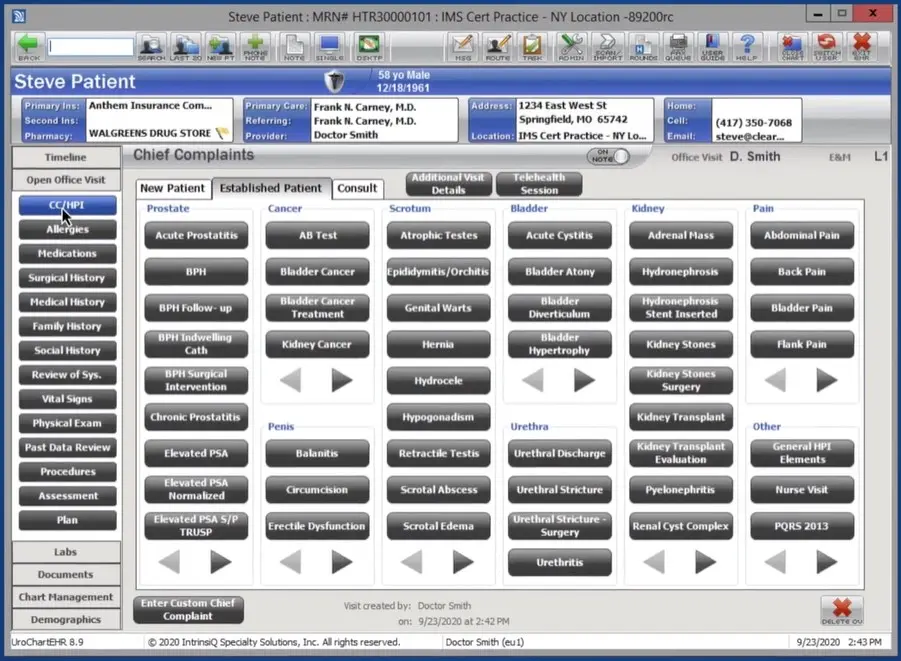Open the Route toolbar icon
The width and height of the screenshot is (901, 661).
point(496,46)
